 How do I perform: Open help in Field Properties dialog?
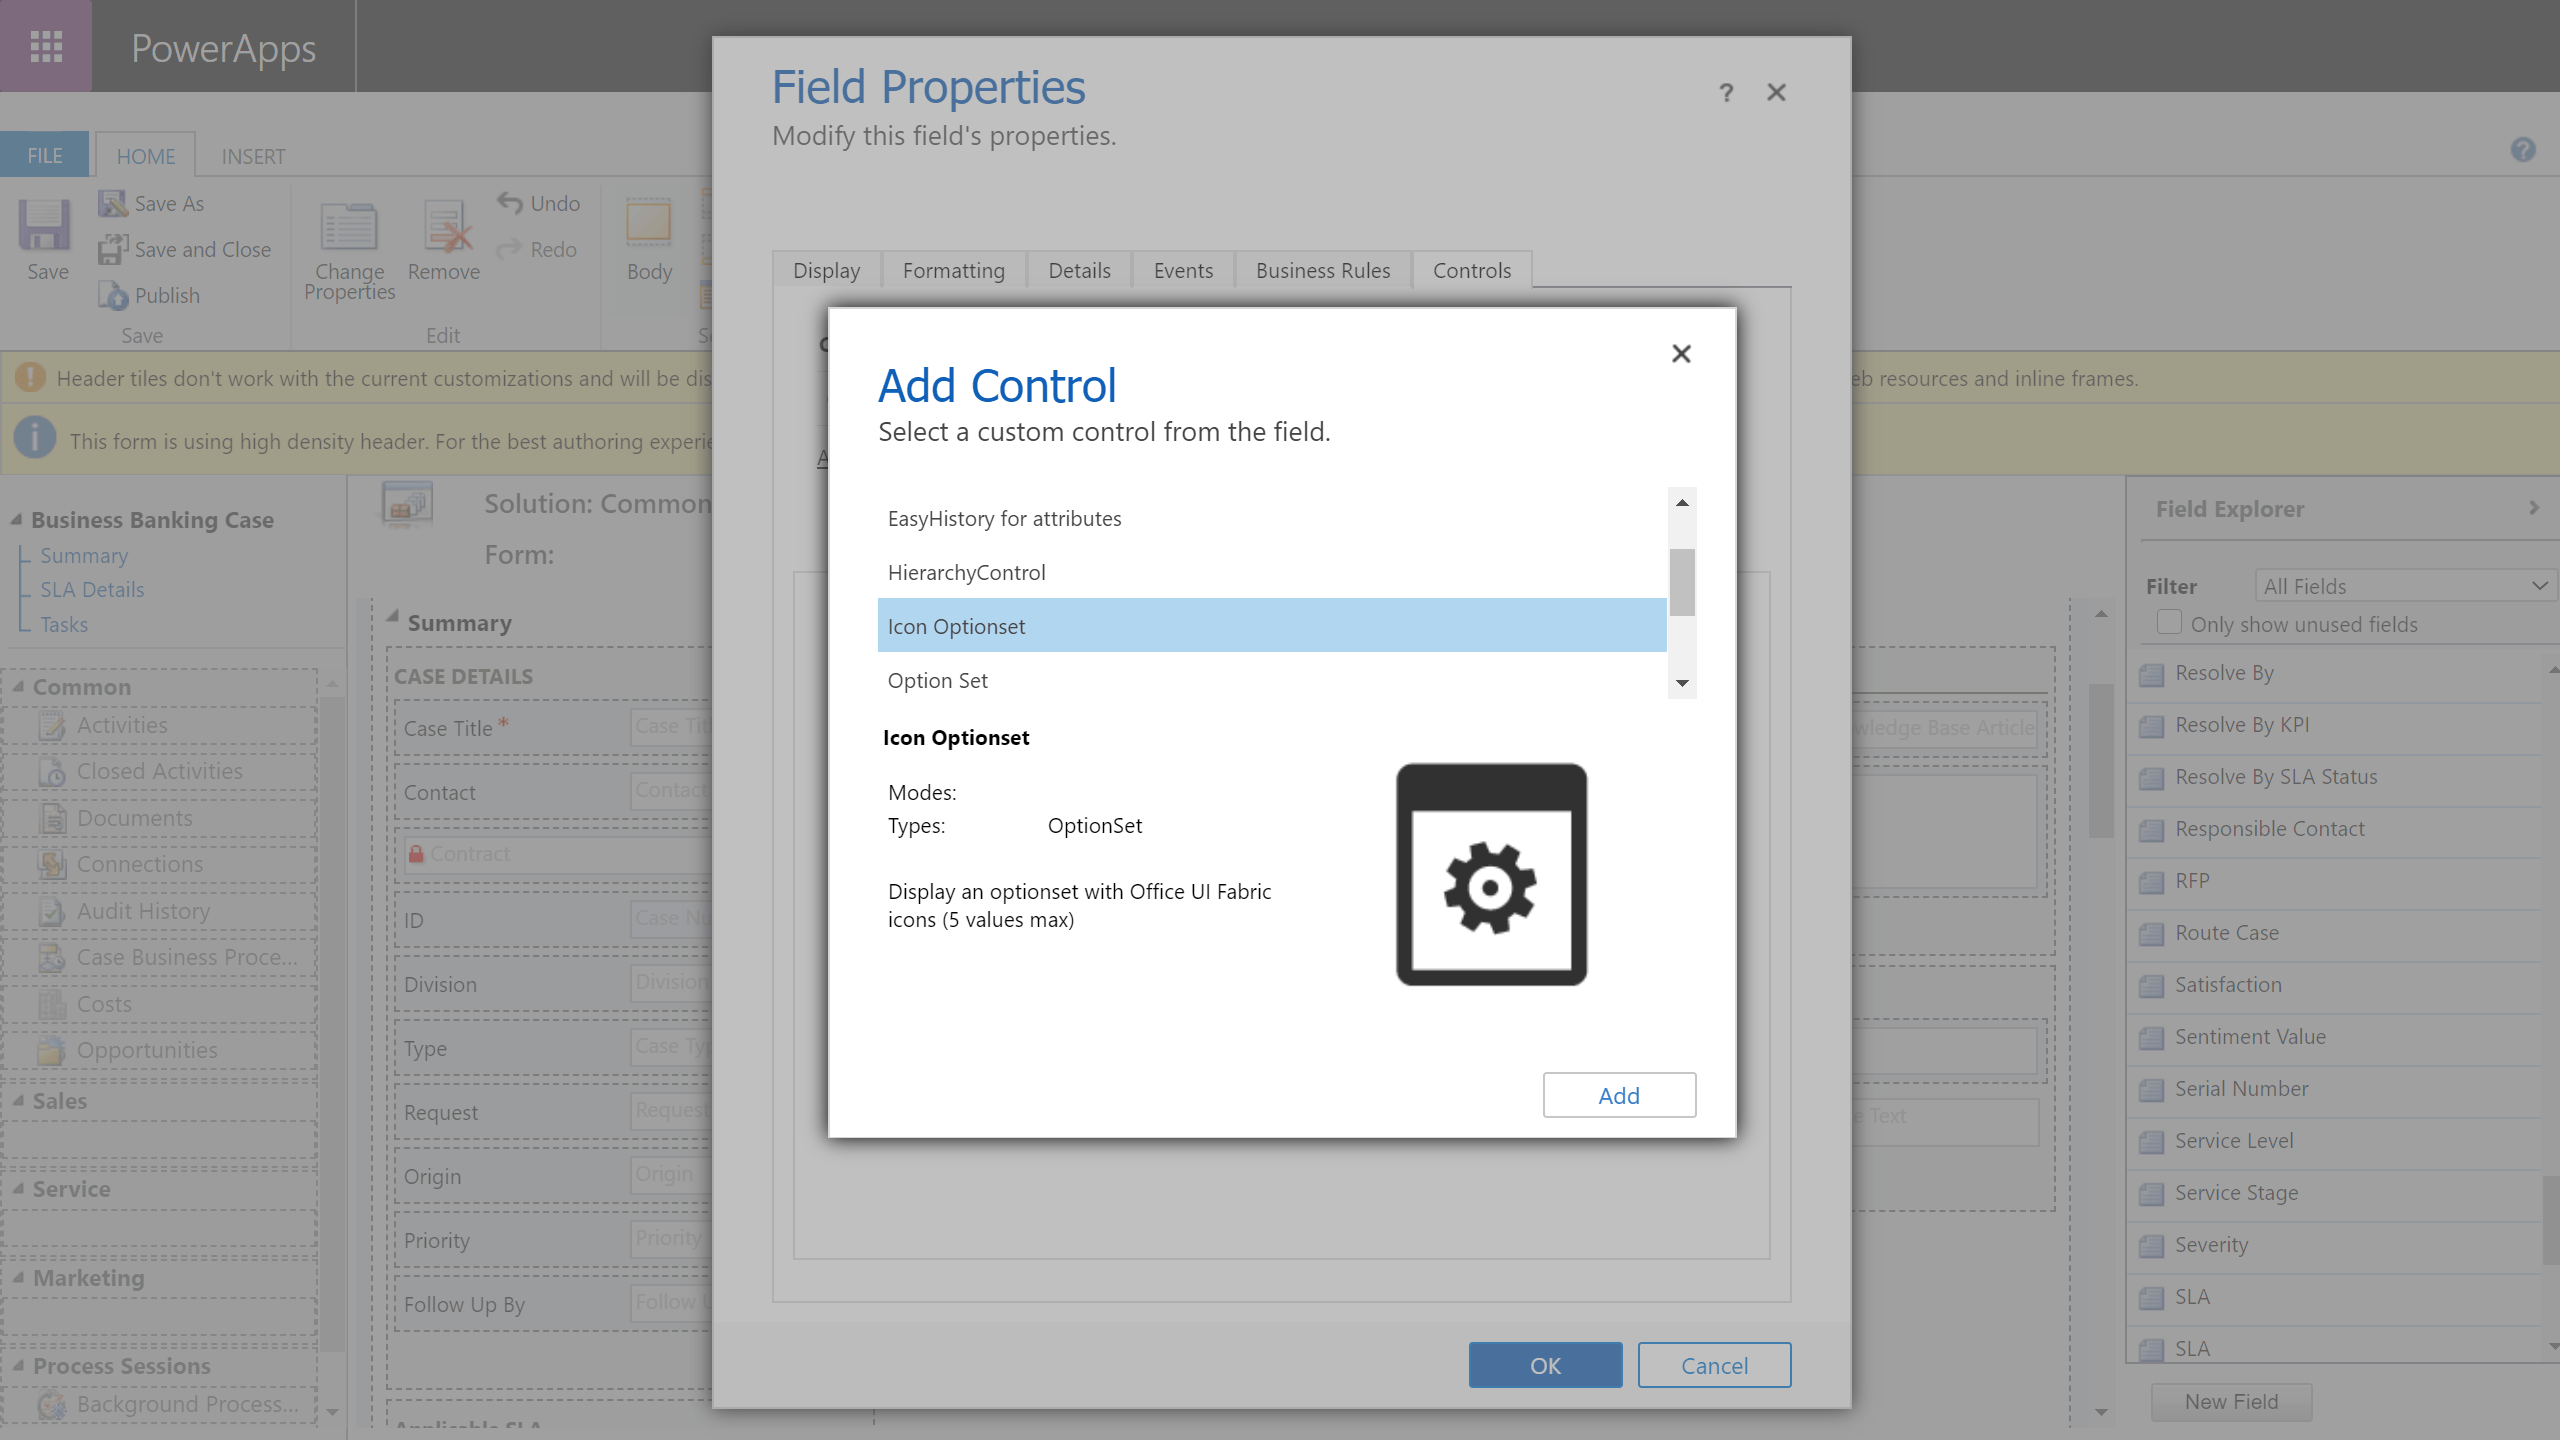pyautogui.click(x=1726, y=93)
